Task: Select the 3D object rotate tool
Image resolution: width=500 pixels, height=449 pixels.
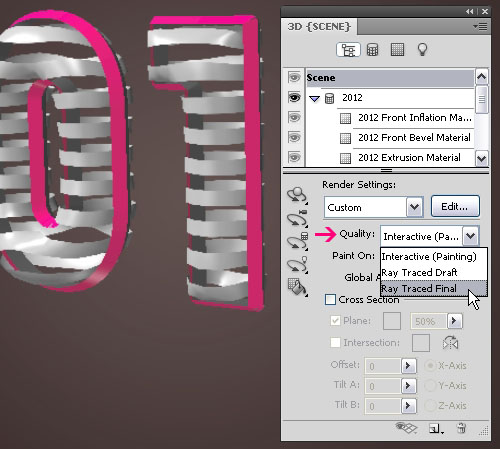Action: 297,195
